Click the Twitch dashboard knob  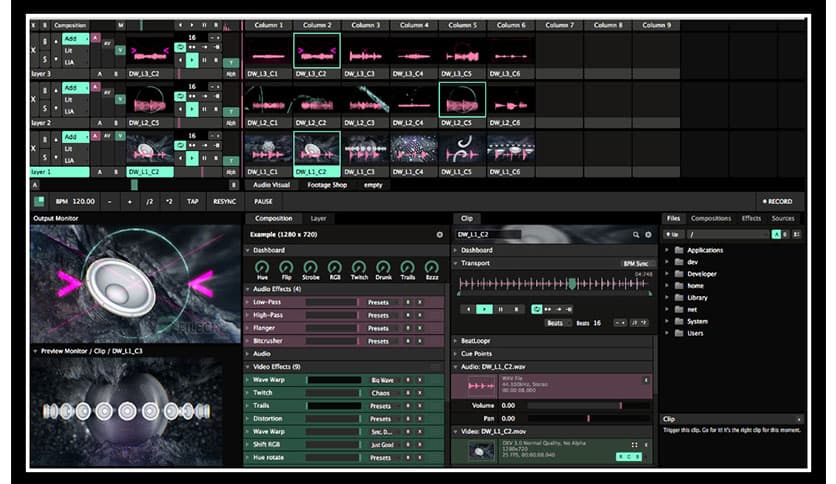[359, 267]
